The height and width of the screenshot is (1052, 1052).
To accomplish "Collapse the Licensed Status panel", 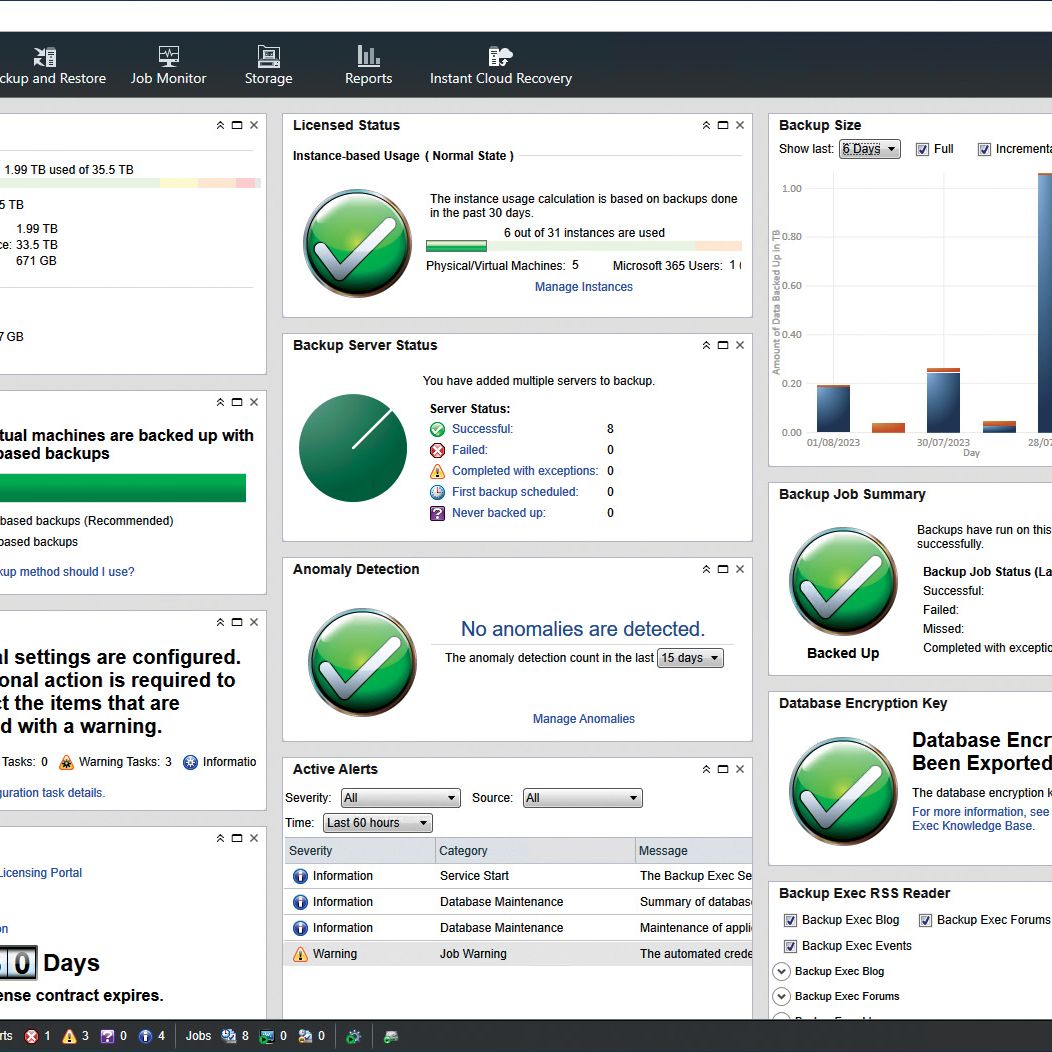I will (x=706, y=125).
